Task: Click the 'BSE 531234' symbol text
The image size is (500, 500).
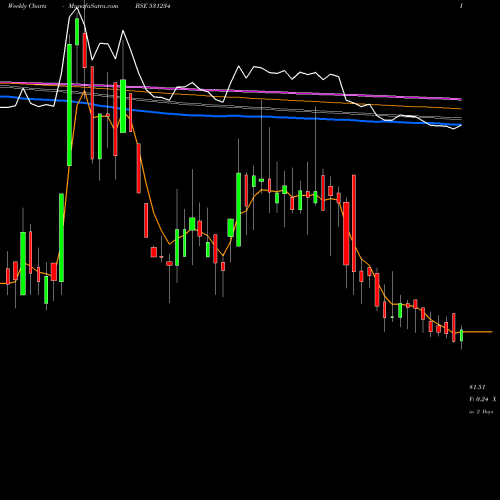Action: (153, 6)
